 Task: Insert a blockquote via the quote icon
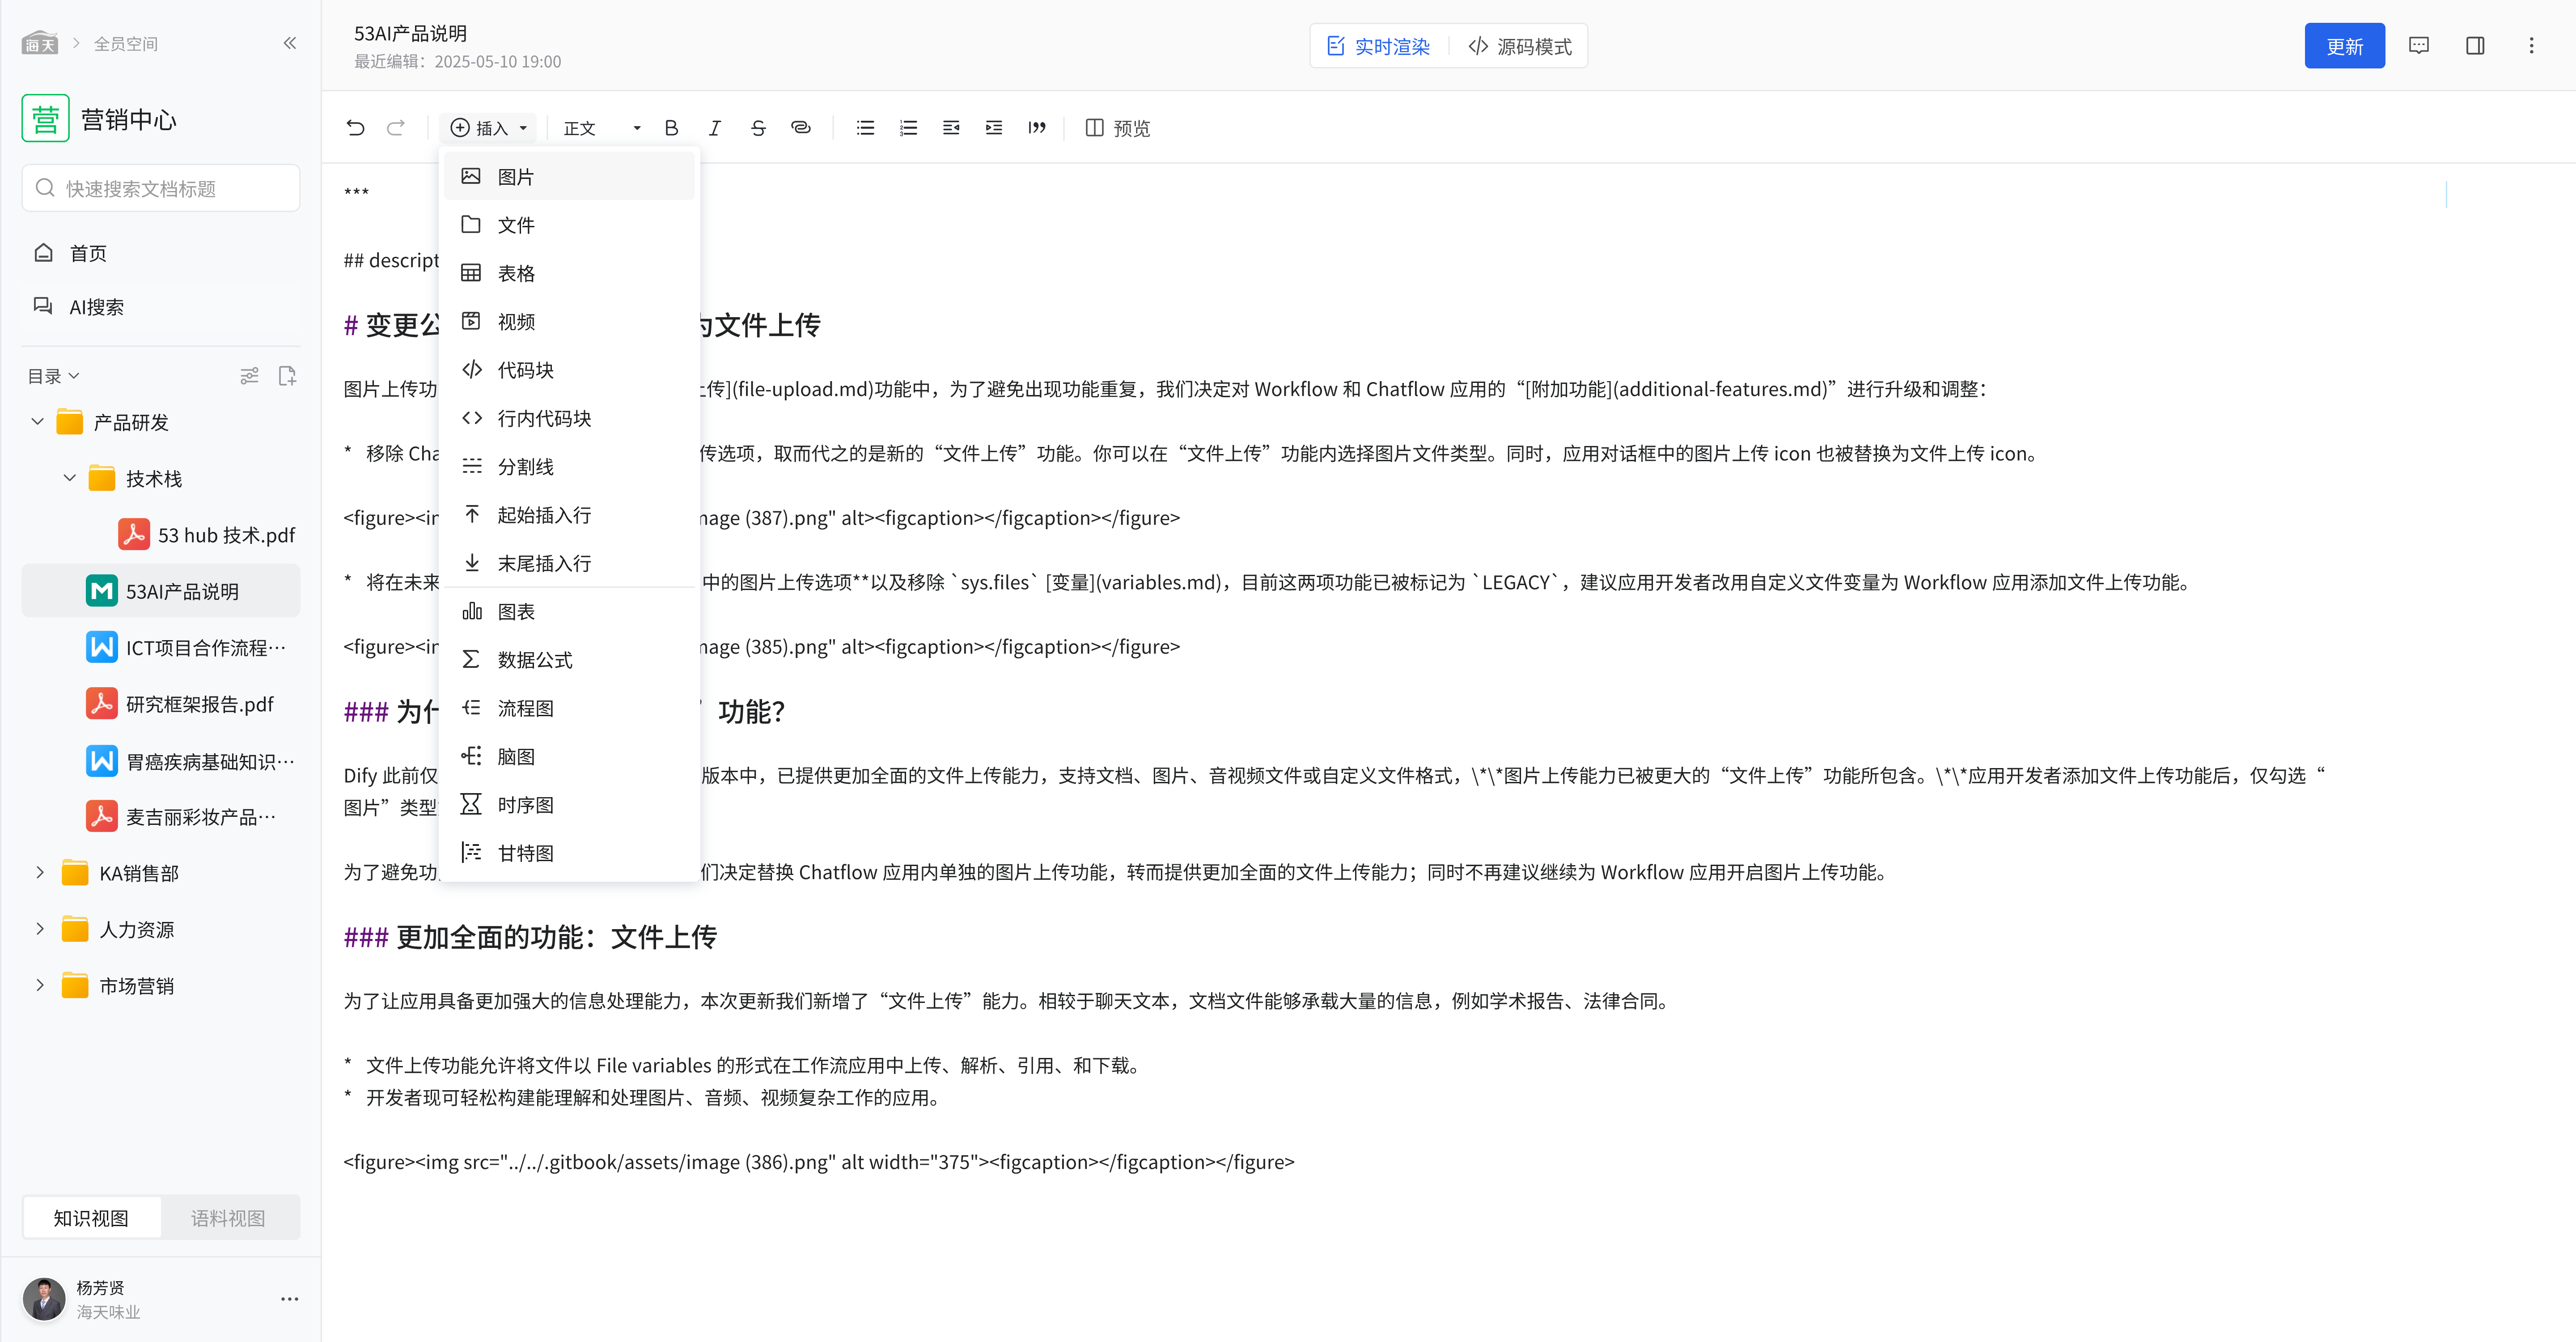pyautogui.click(x=1036, y=128)
